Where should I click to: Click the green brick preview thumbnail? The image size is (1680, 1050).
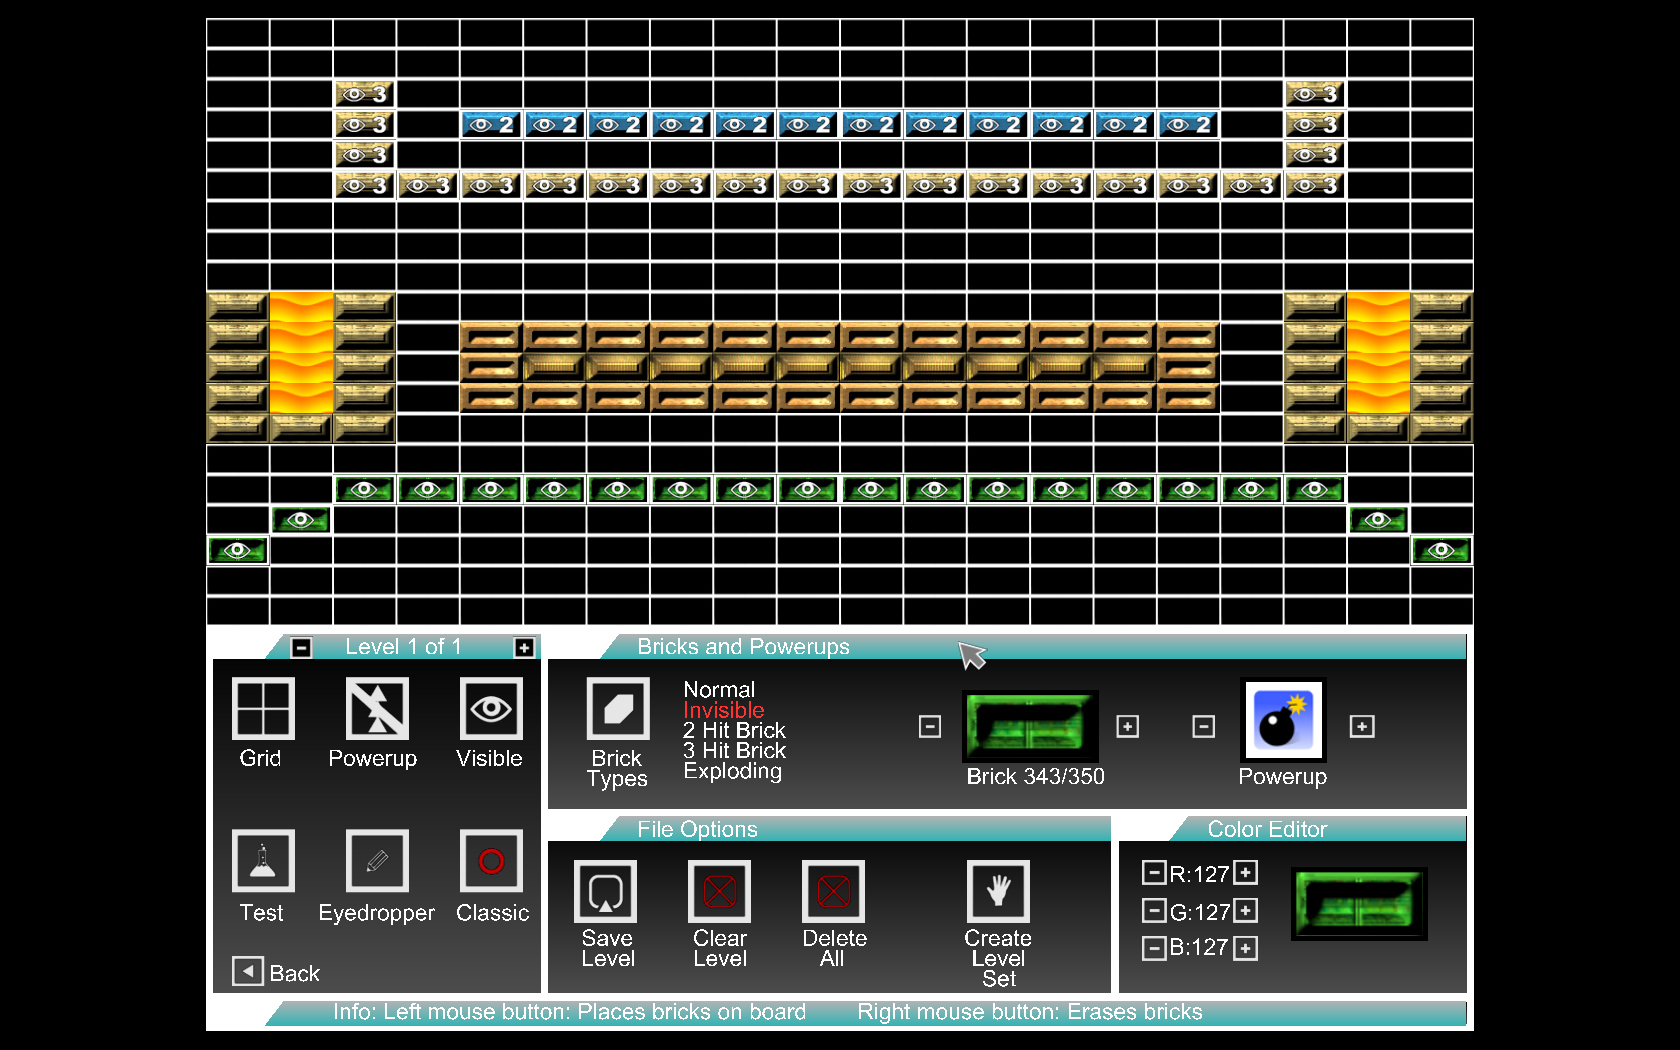(1030, 726)
